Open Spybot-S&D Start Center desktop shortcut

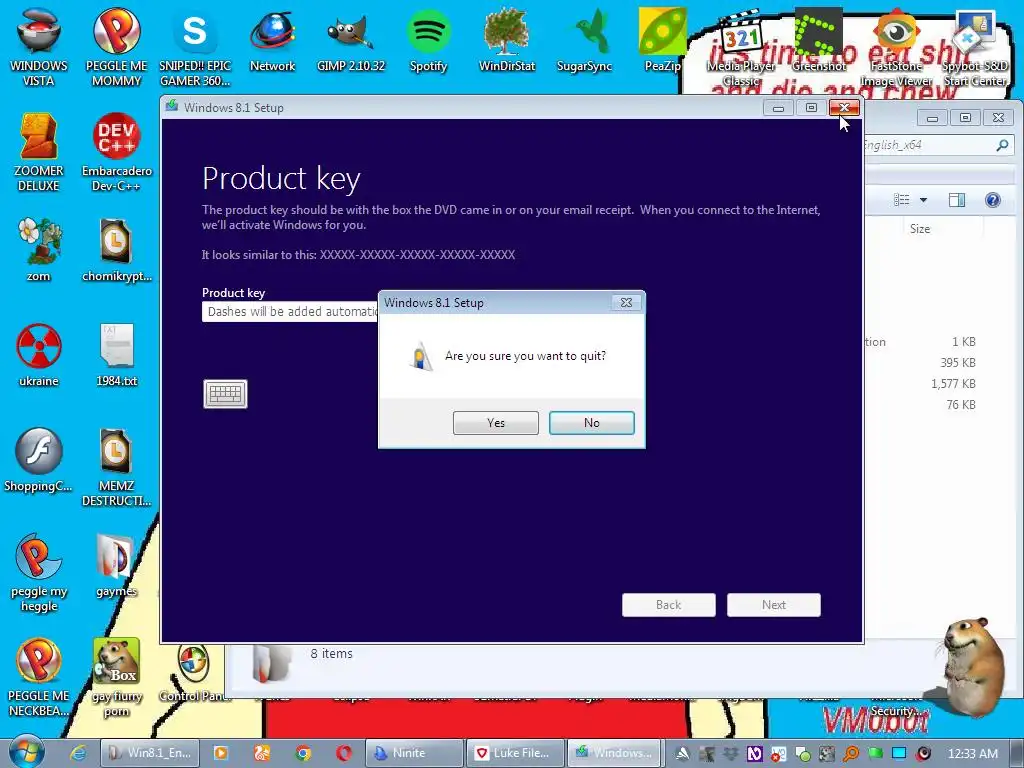tap(975, 46)
